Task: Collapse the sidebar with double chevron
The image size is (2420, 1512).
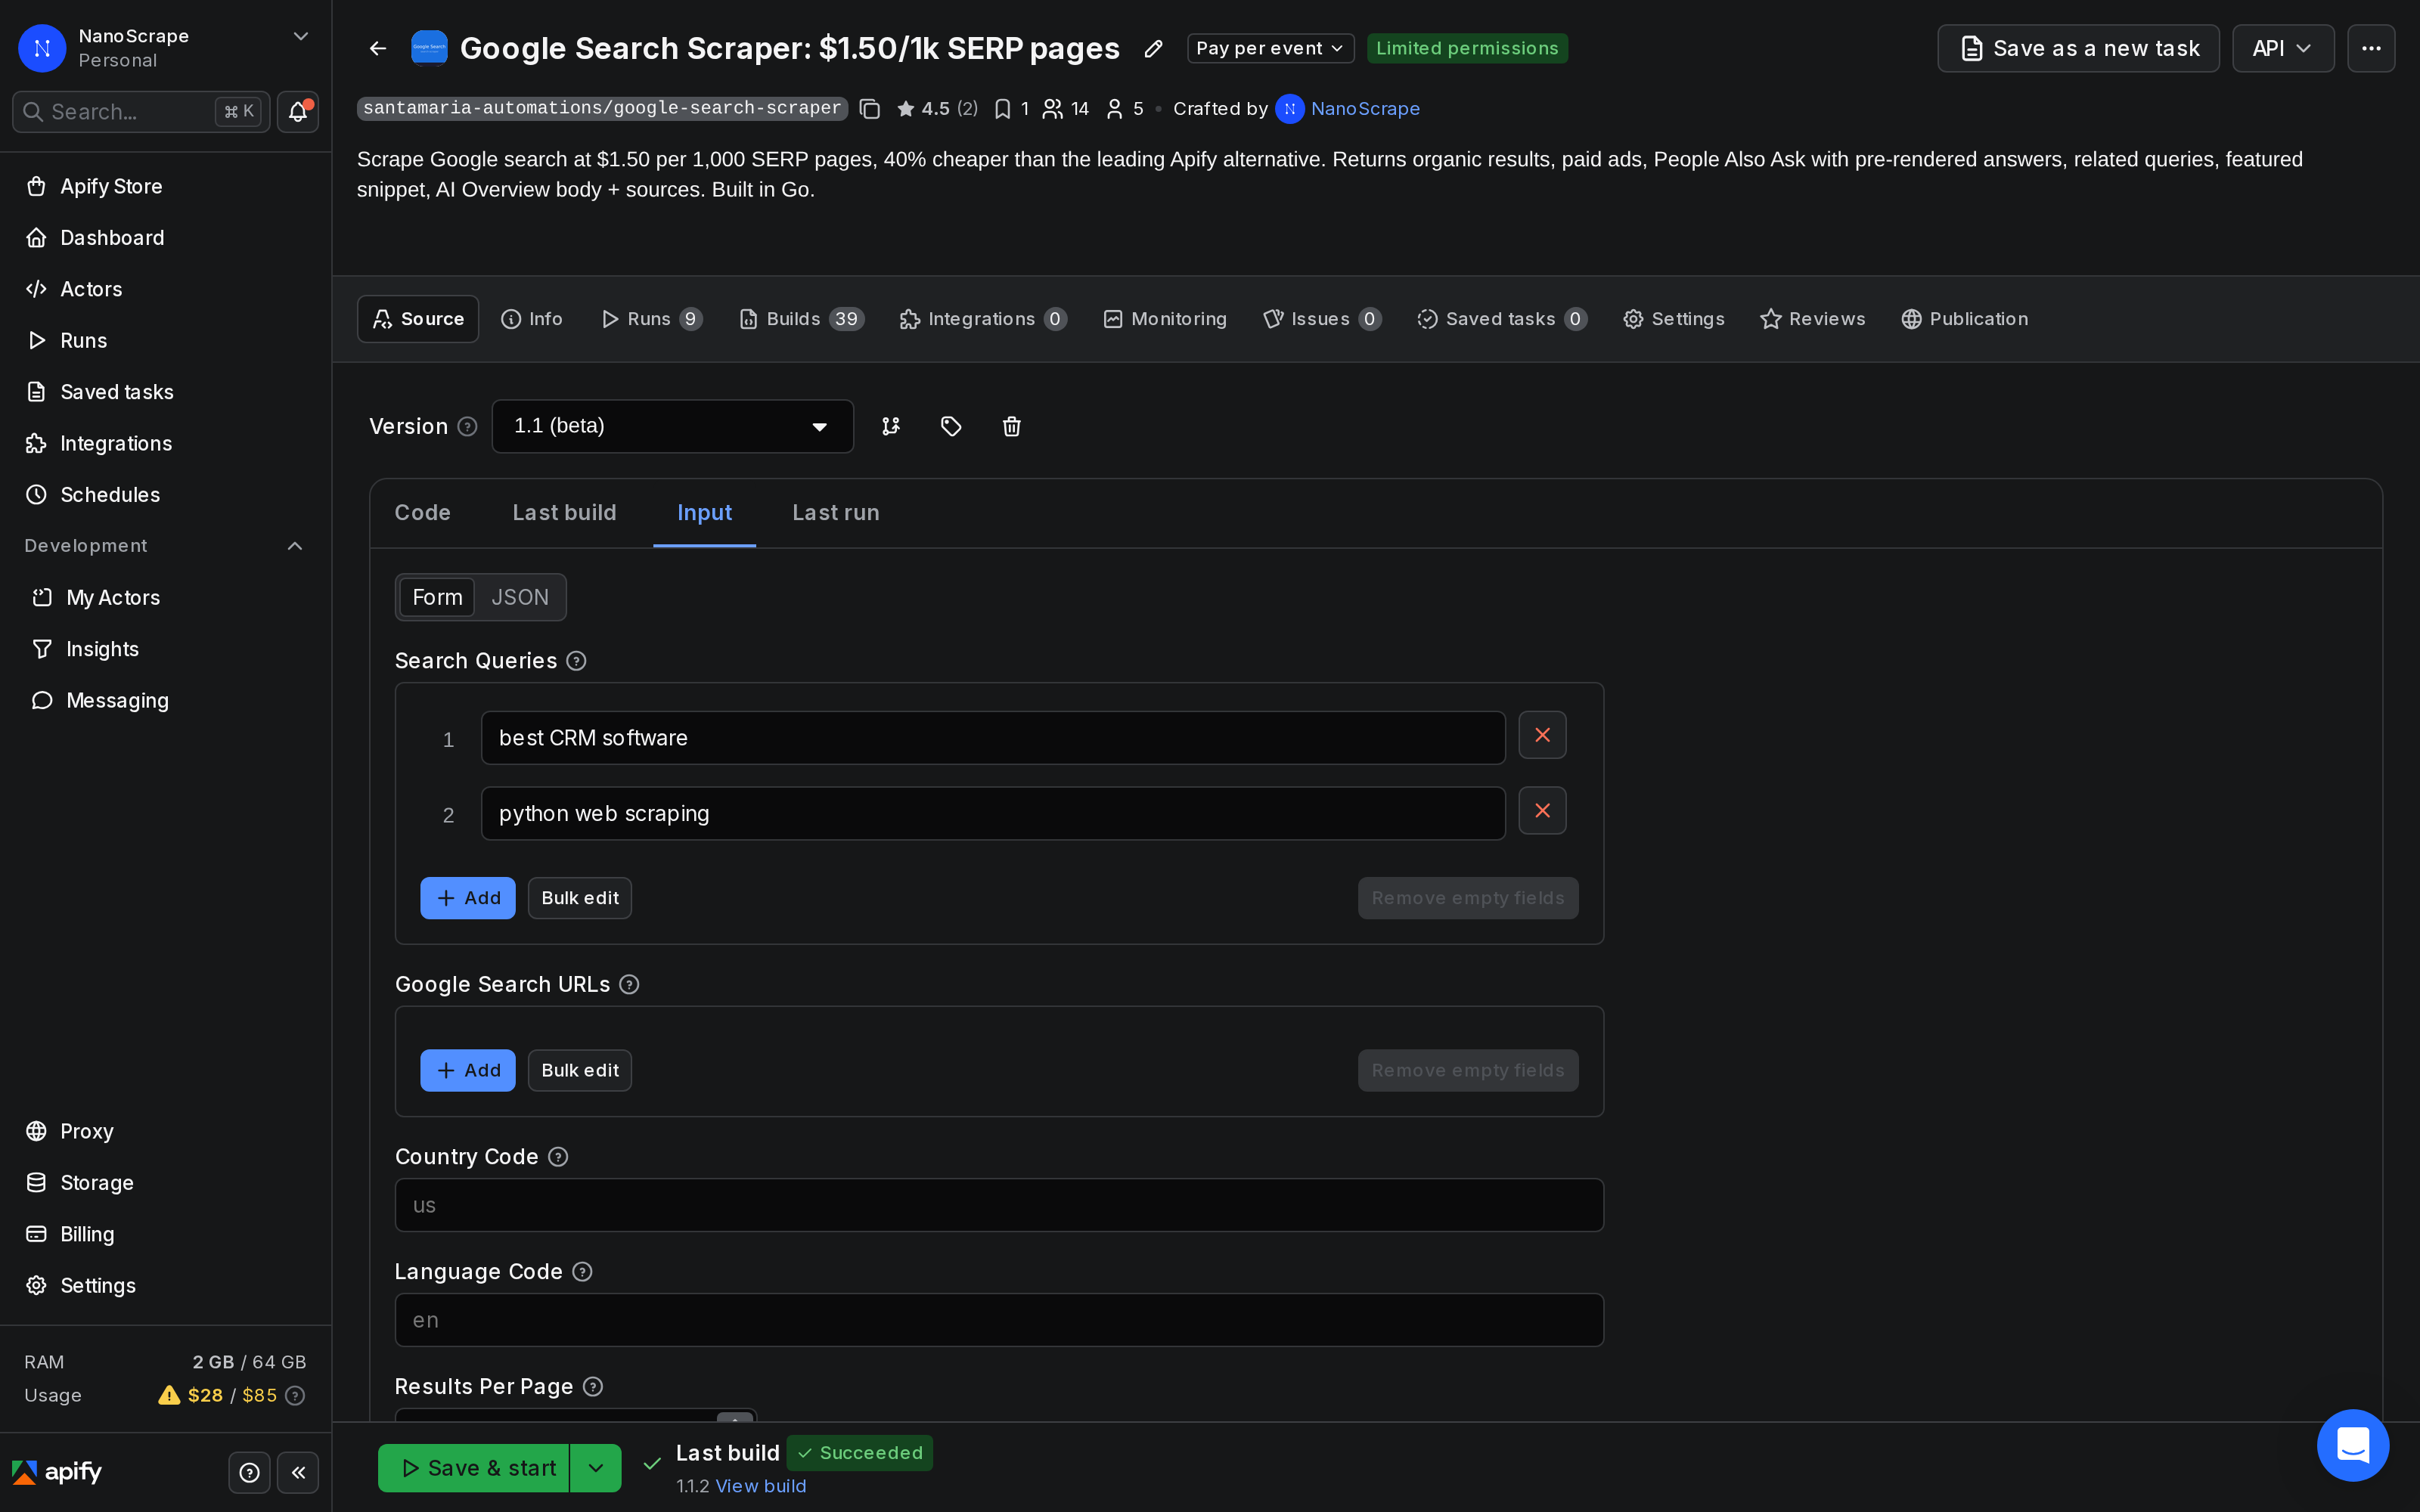Action: click(x=298, y=1472)
